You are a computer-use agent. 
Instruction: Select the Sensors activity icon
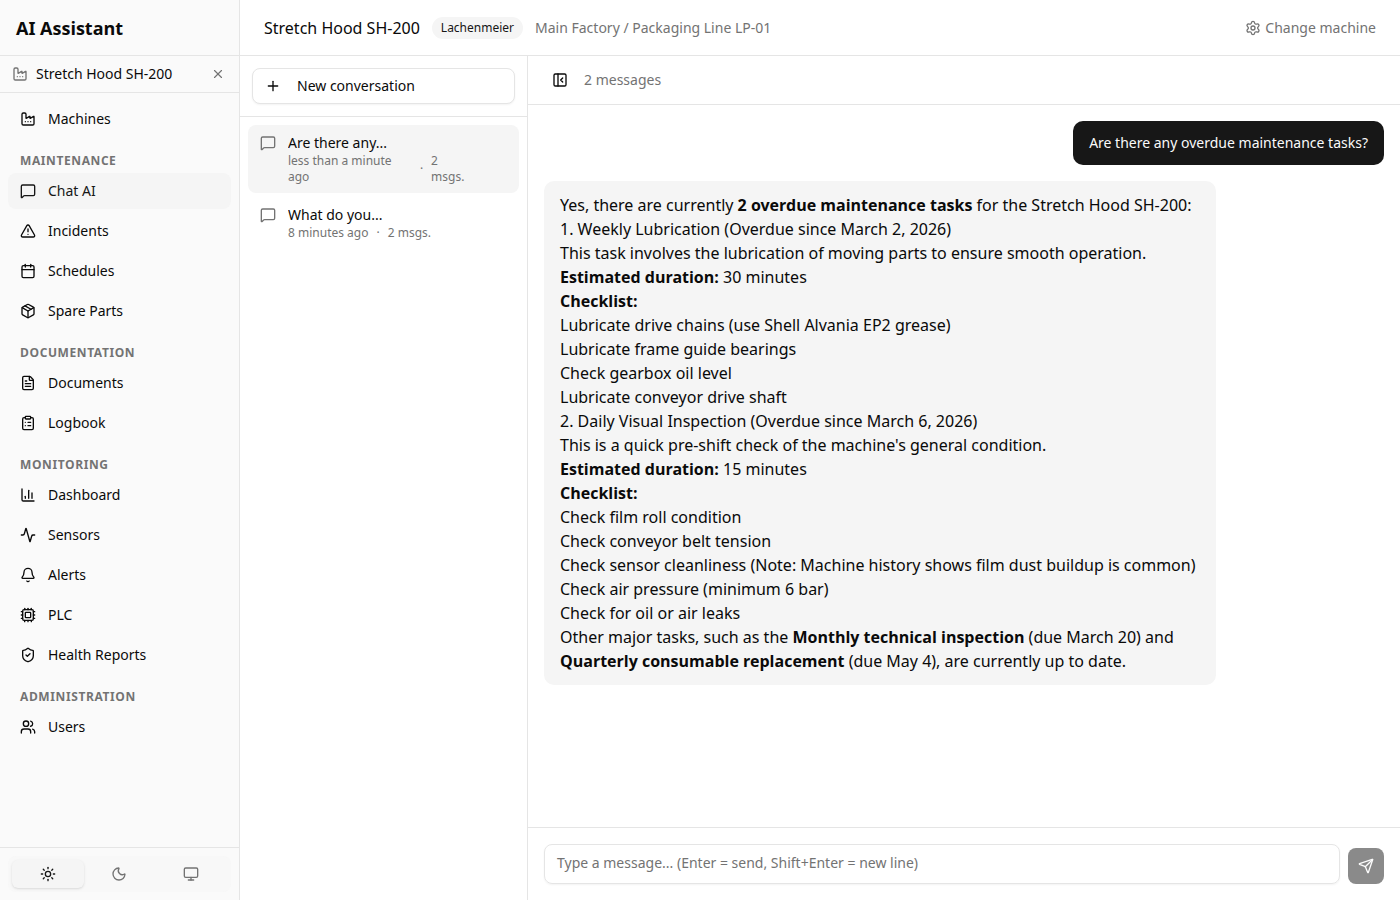[x=28, y=534]
